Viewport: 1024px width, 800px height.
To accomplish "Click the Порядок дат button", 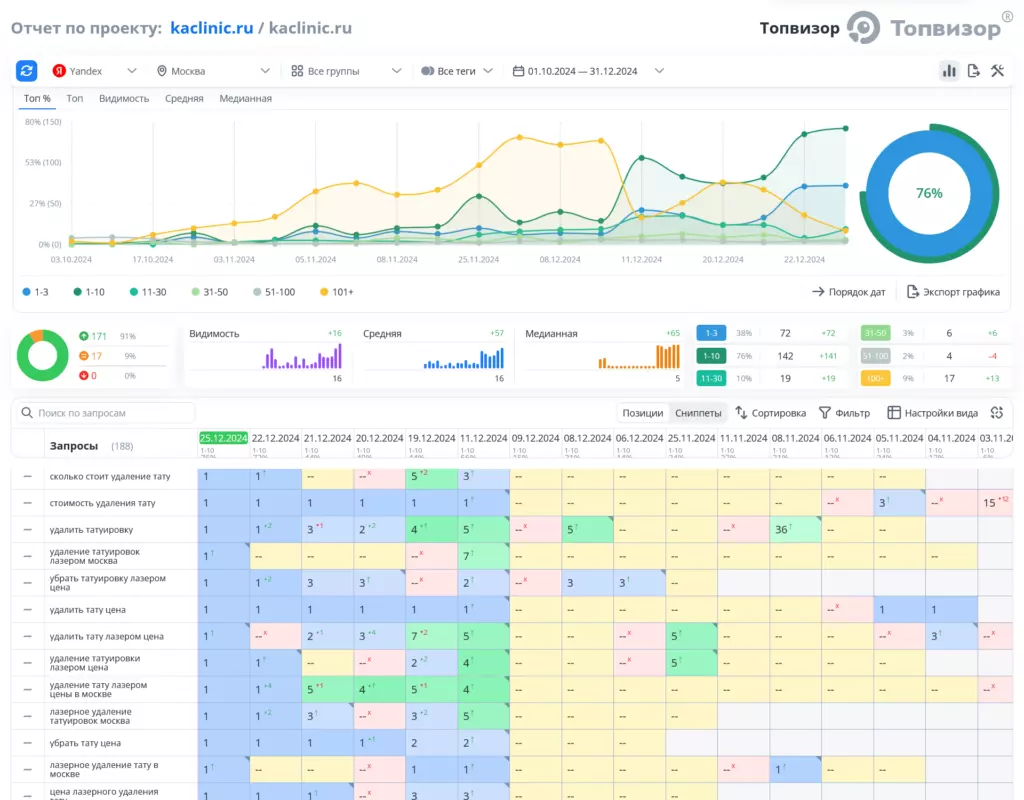I will pos(848,292).
